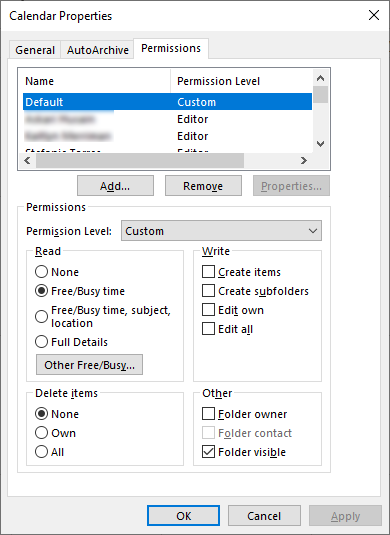Select the Permissions tab
The height and width of the screenshot is (535, 390).
coord(171,48)
